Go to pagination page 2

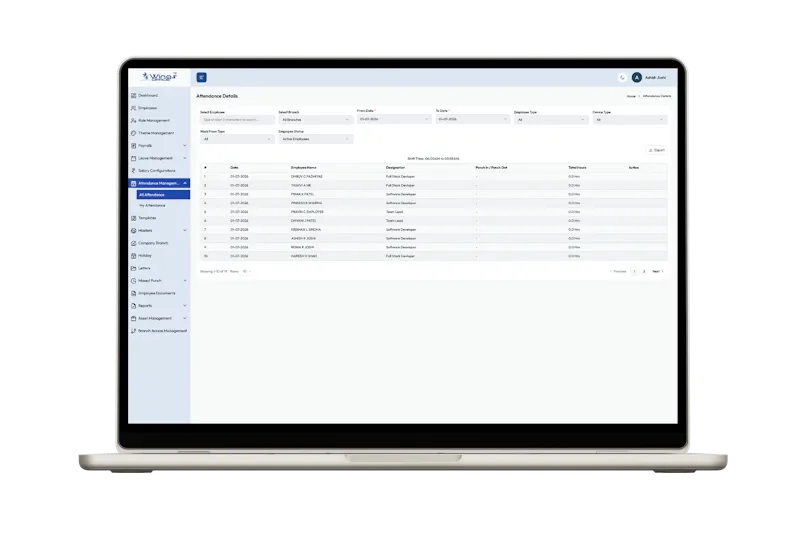point(644,271)
